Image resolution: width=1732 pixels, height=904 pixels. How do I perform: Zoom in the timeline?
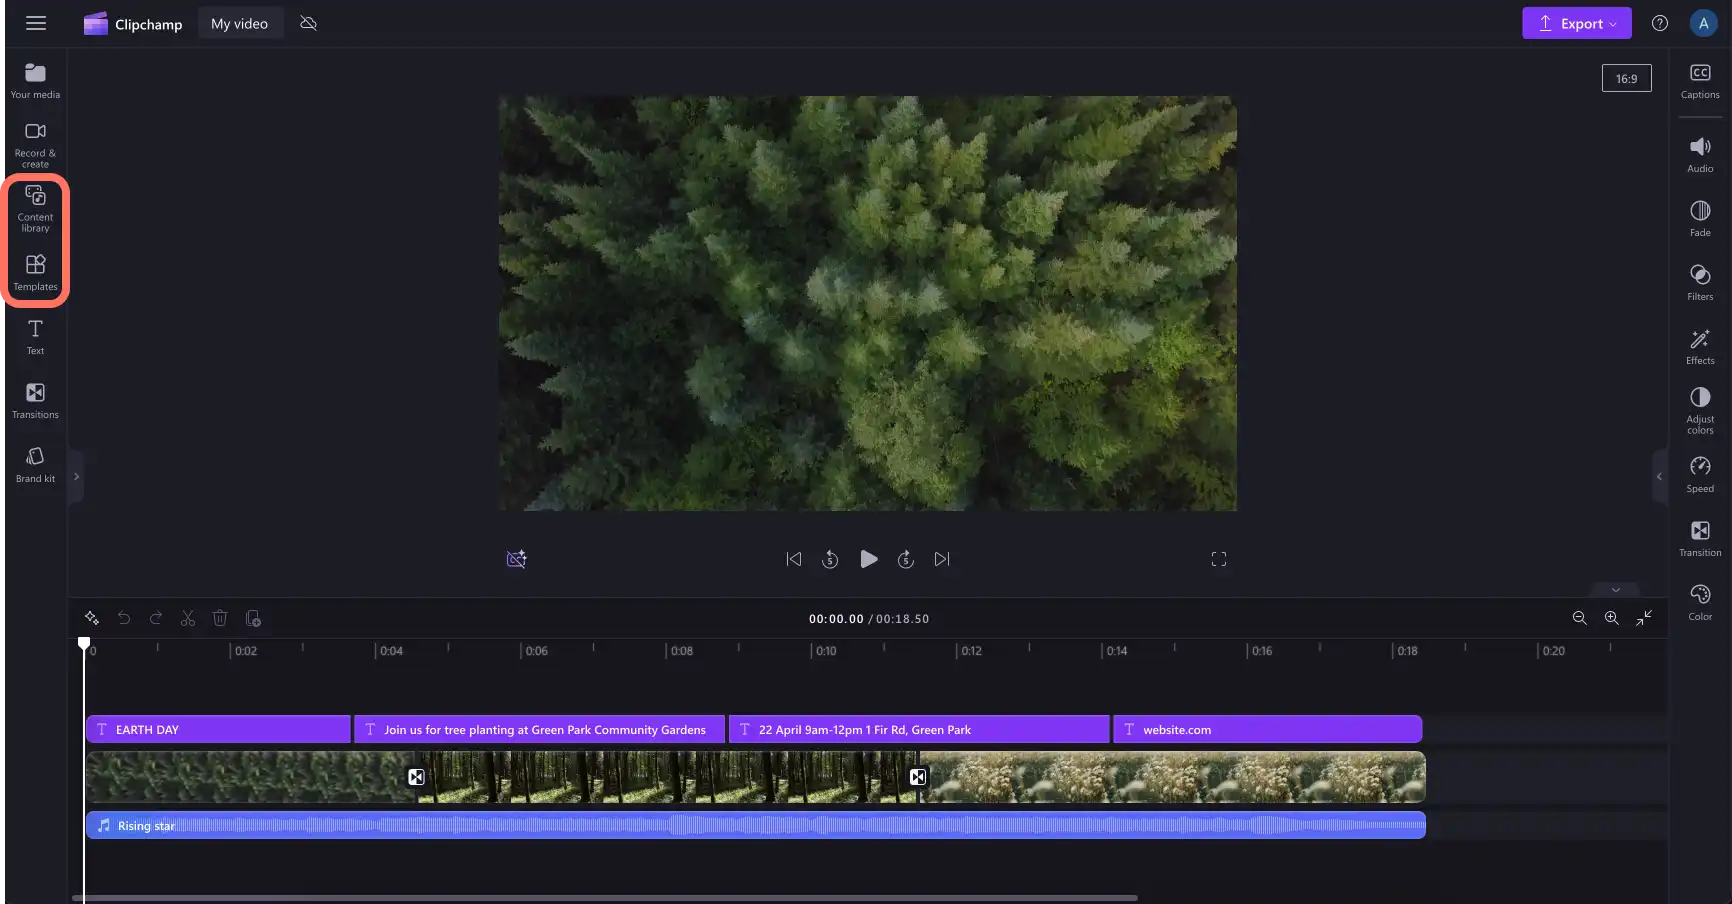tap(1612, 618)
